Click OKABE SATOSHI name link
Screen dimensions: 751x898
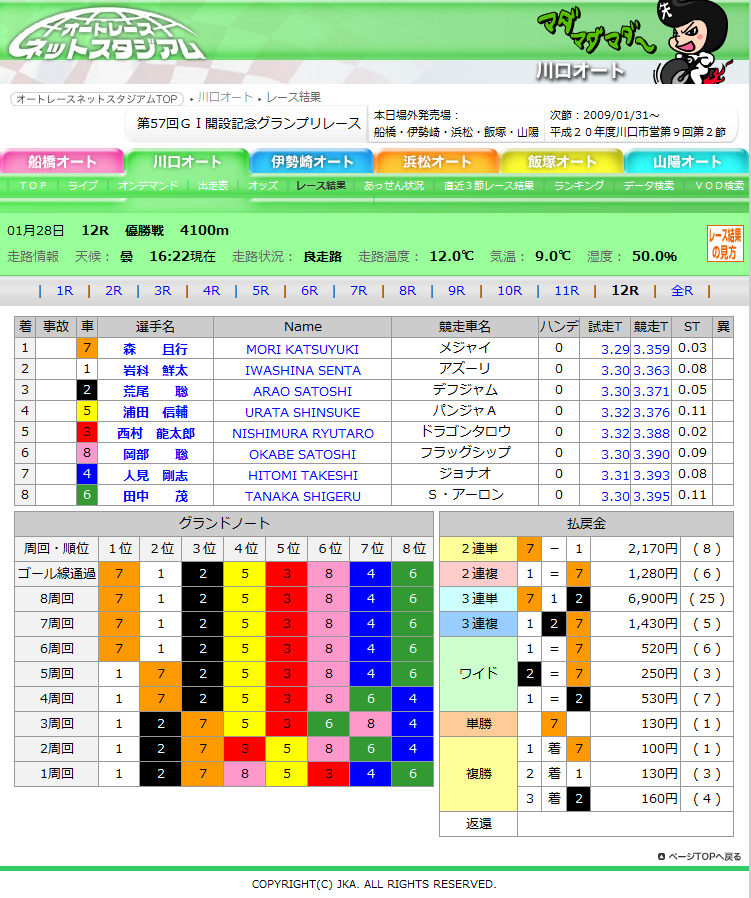tap(302, 454)
